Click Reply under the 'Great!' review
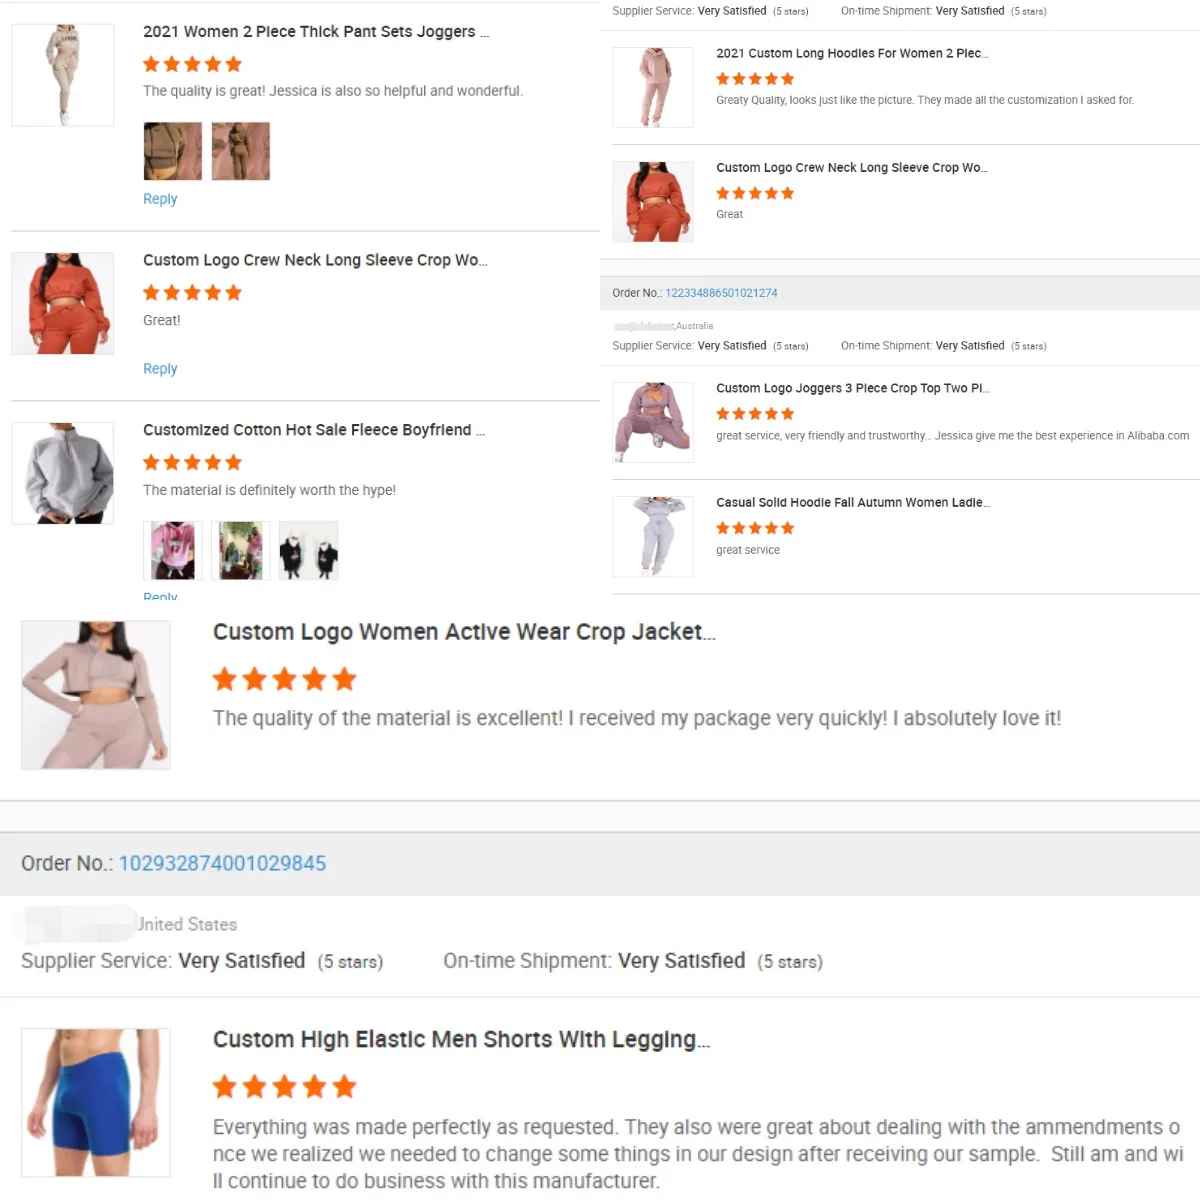The width and height of the screenshot is (1200, 1200). (x=160, y=369)
